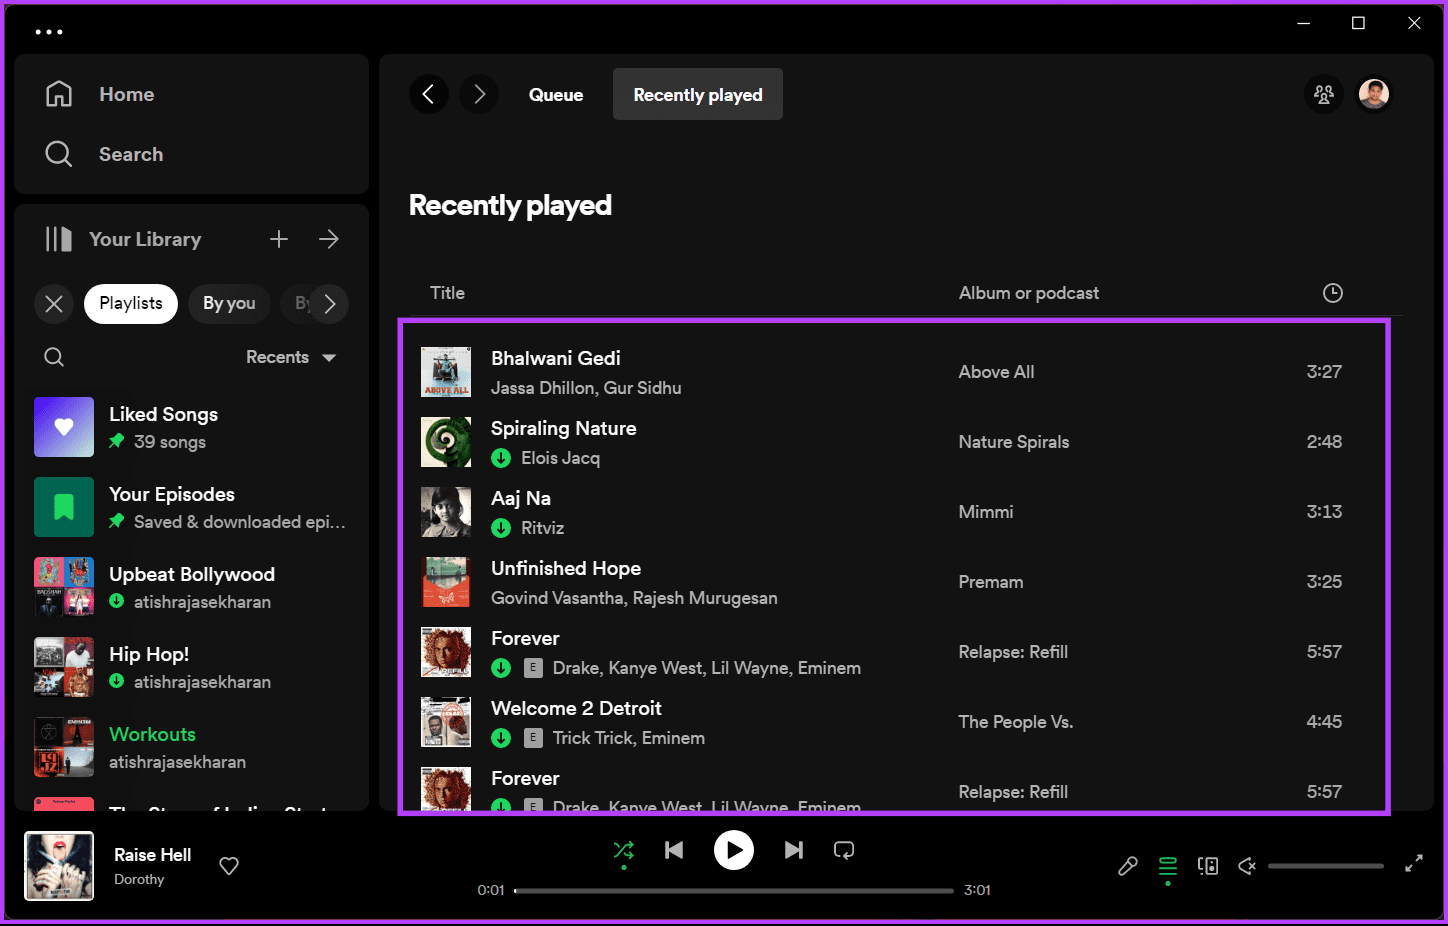Search within Your Library magnifier icon
1448x926 pixels.
(x=54, y=357)
